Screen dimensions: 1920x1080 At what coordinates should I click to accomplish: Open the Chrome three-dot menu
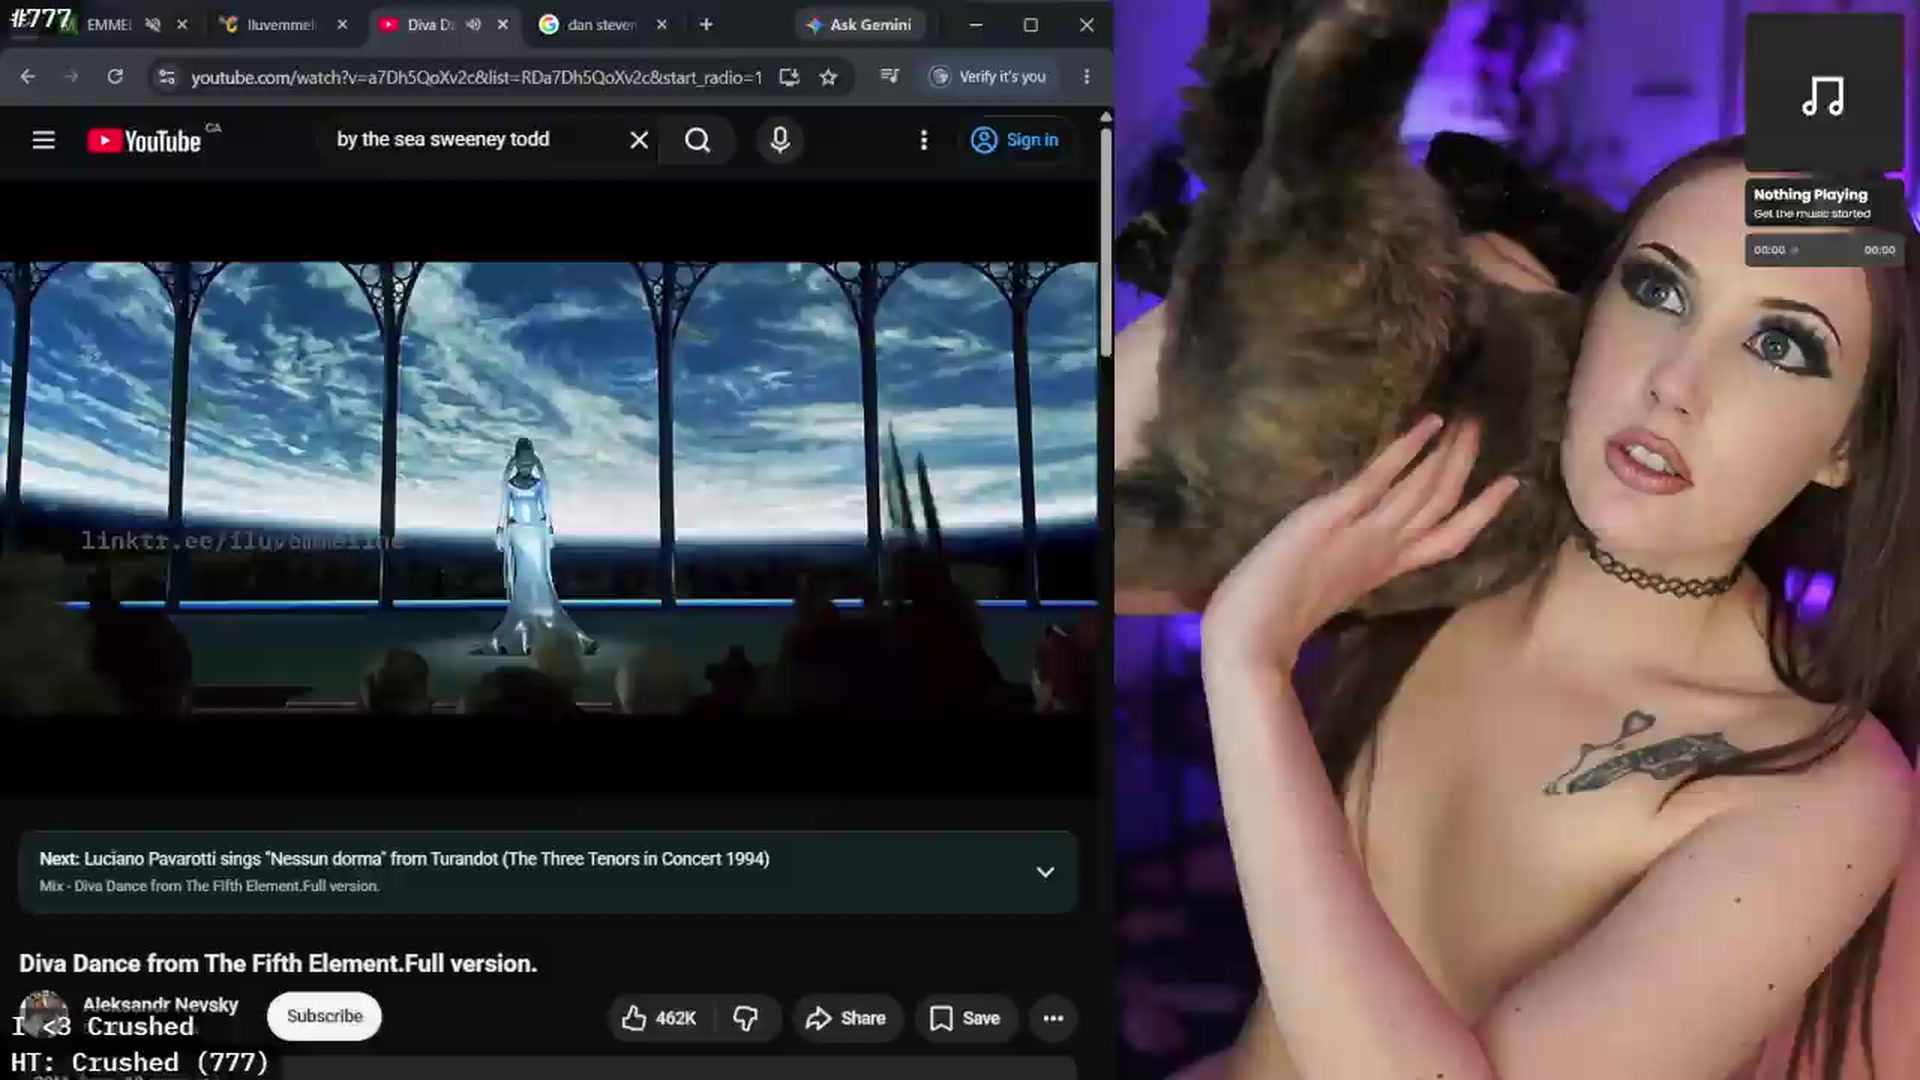pyautogui.click(x=1087, y=76)
